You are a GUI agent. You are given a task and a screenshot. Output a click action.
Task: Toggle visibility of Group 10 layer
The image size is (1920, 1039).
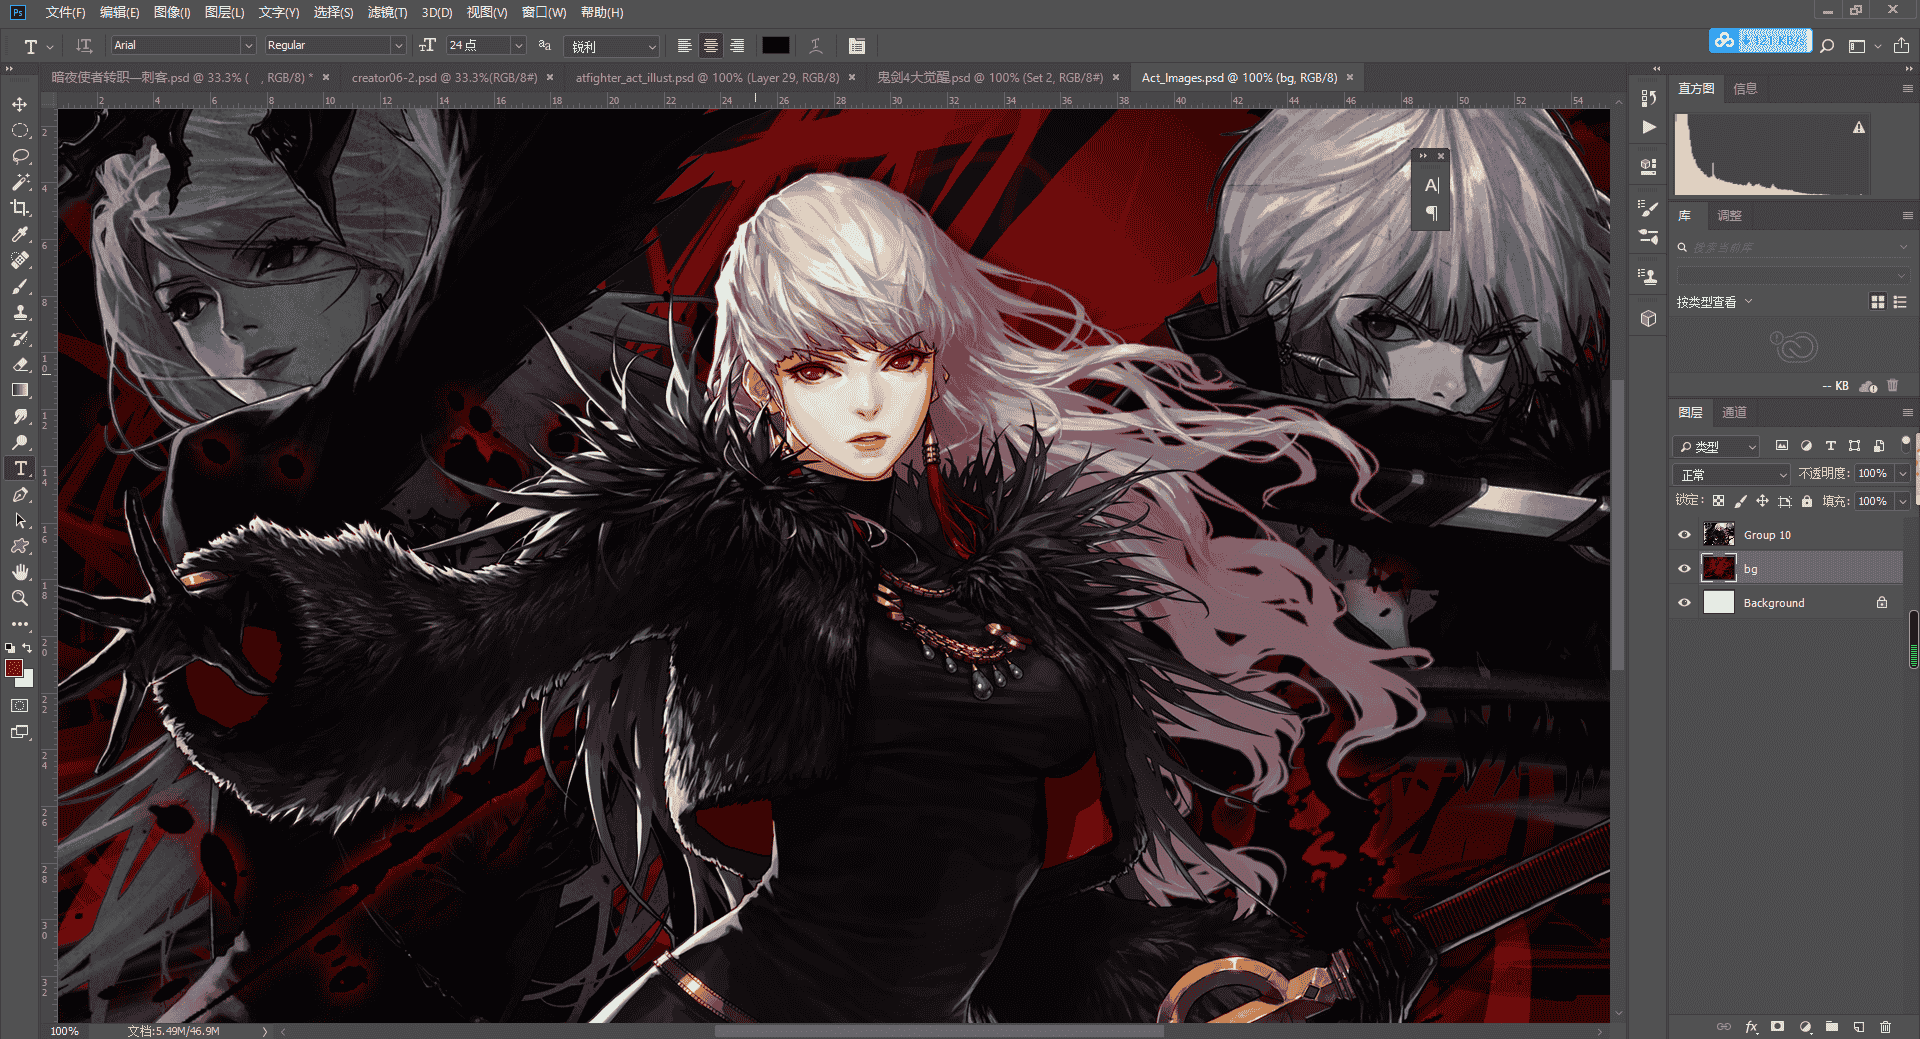pyautogui.click(x=1684, y=535)
